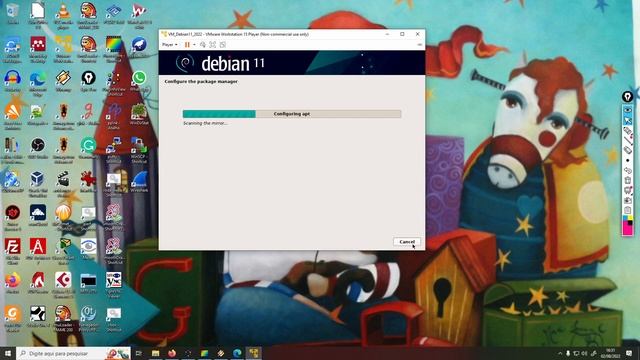Image resolution: width=640 pixels, height=360 pixels.
Task: Enter VMware full screen mode
Action: click(213, 45)
